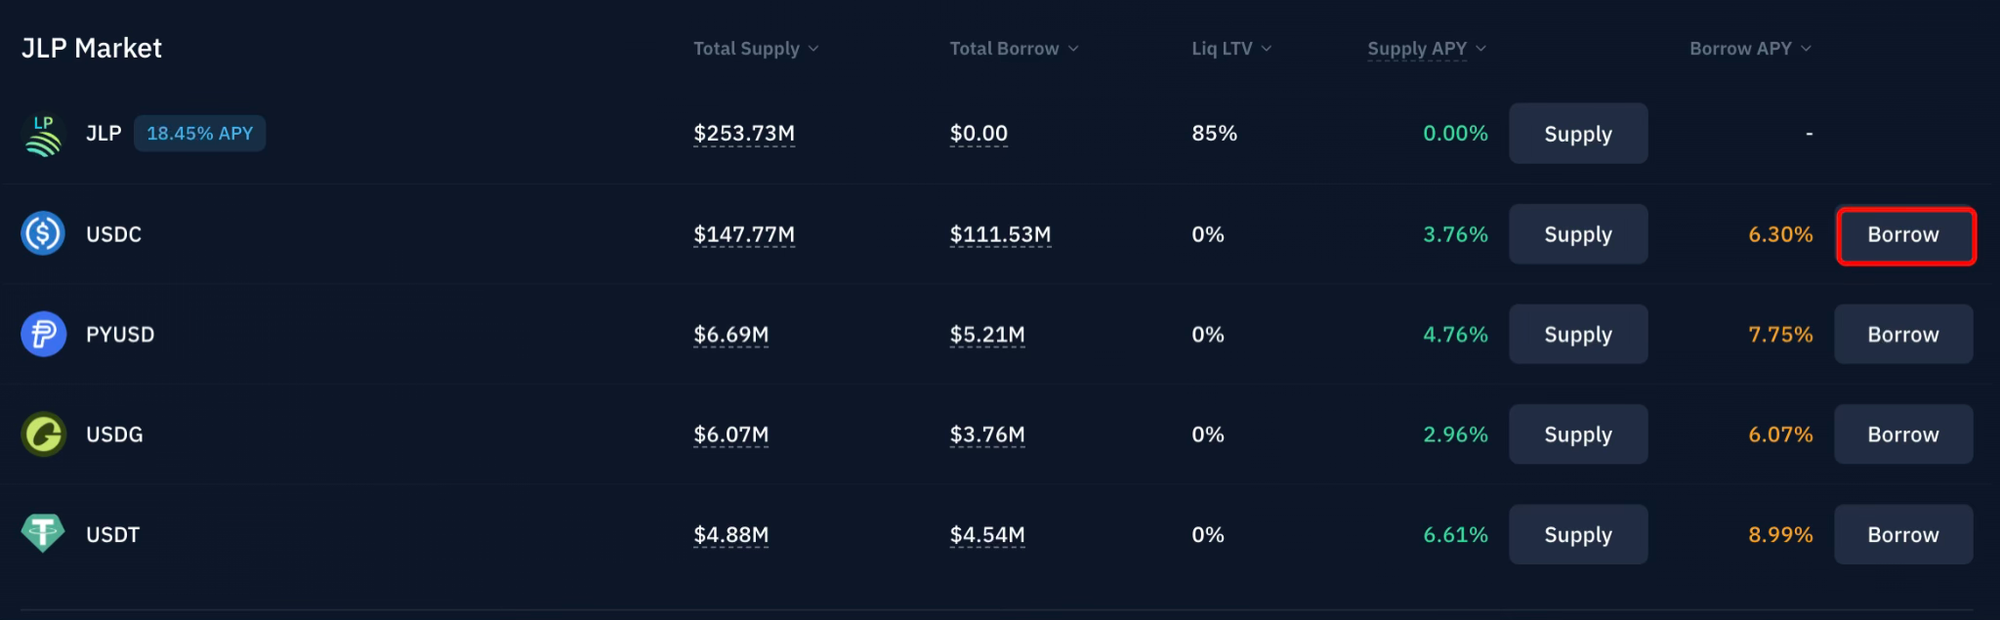Click Borrow button in USDC row
The image size is (2000, 620).
coord(1904,235)
